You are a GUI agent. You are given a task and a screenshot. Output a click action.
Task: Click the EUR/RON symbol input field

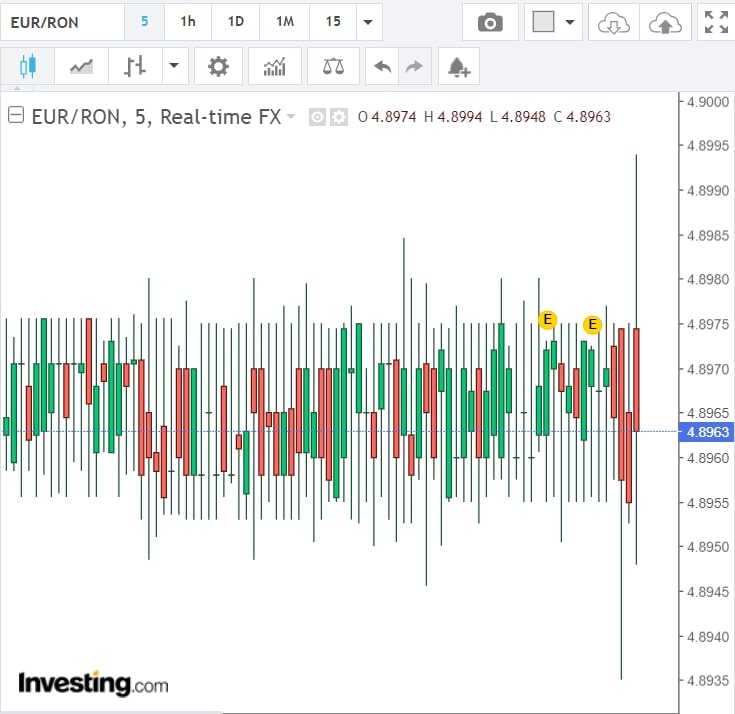62,22
